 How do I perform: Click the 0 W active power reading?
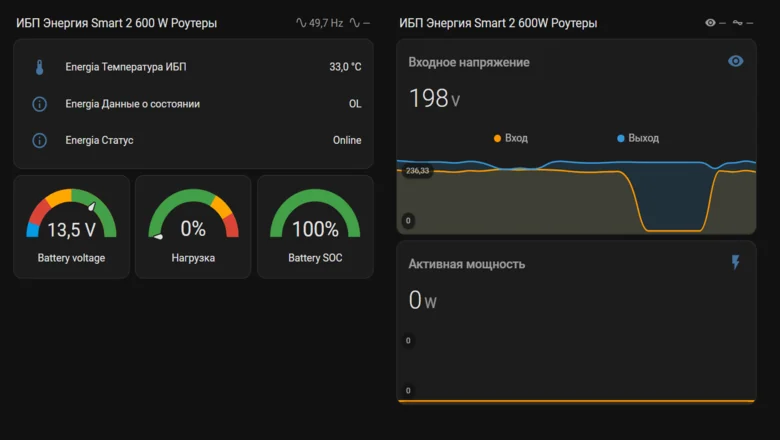pyautogui.click(x=422, y=300)
